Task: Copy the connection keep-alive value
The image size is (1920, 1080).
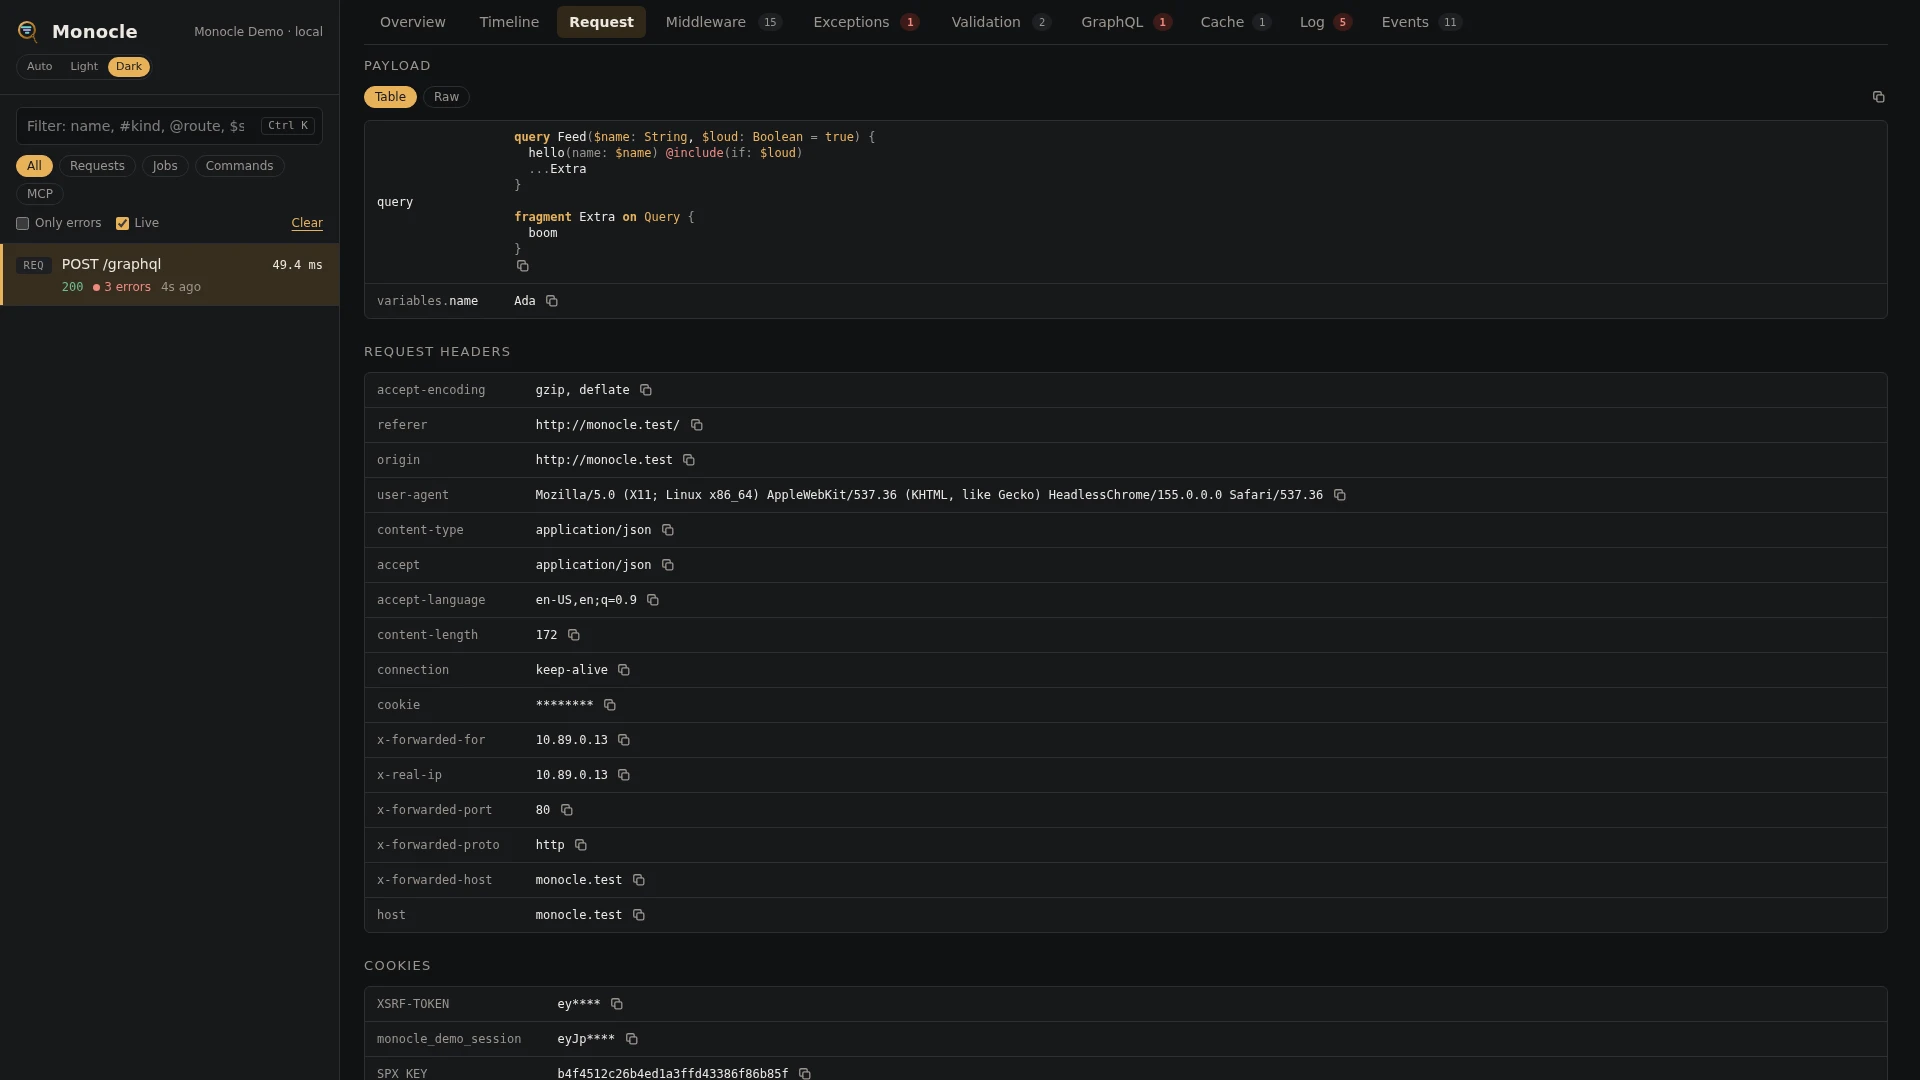Action: (x=624, y=670)
